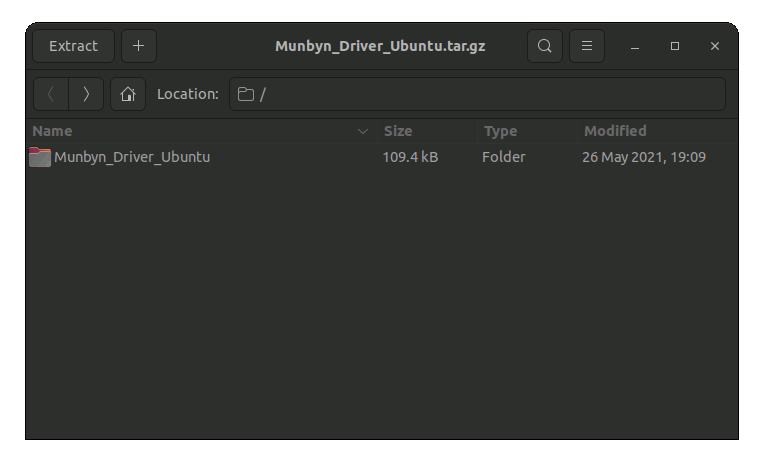Click the Munbyn_Driver_Ubuntu folder icon
The image size is (764, 468).
pyautogui.click(x=40, y=157)
